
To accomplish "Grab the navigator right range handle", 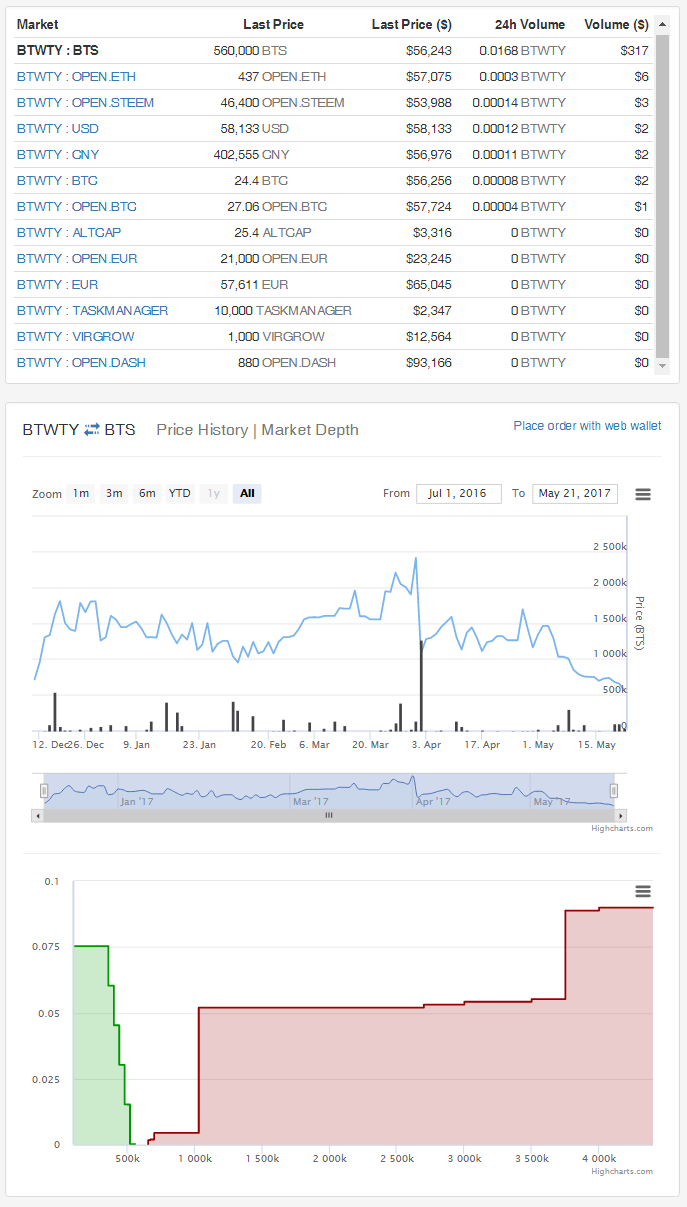I will (x=614, y=790).
